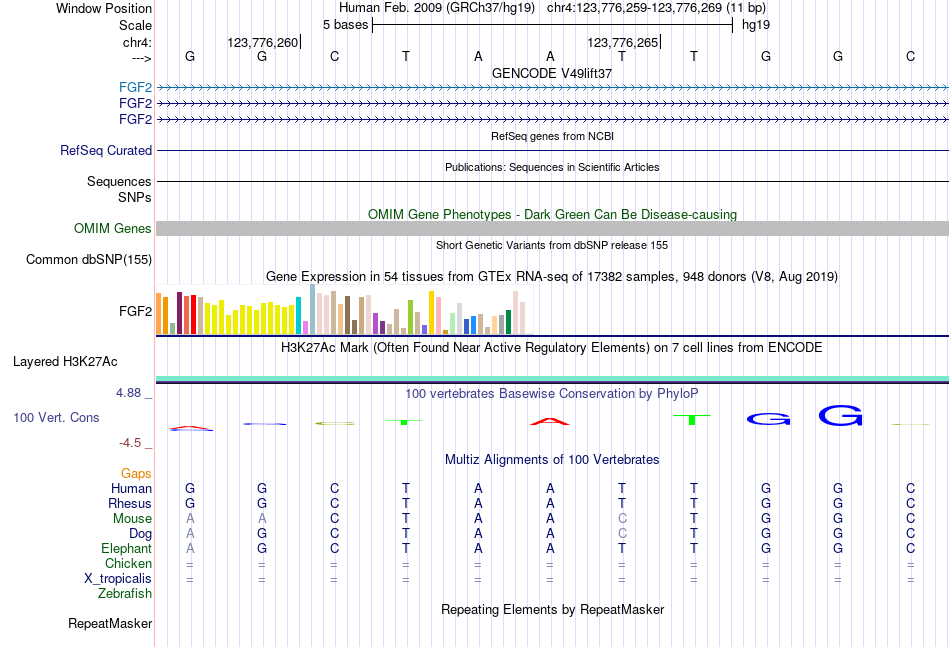Click the 100 Vert. Cons track label
The image size is (950, 647).
tap(56, 417)
